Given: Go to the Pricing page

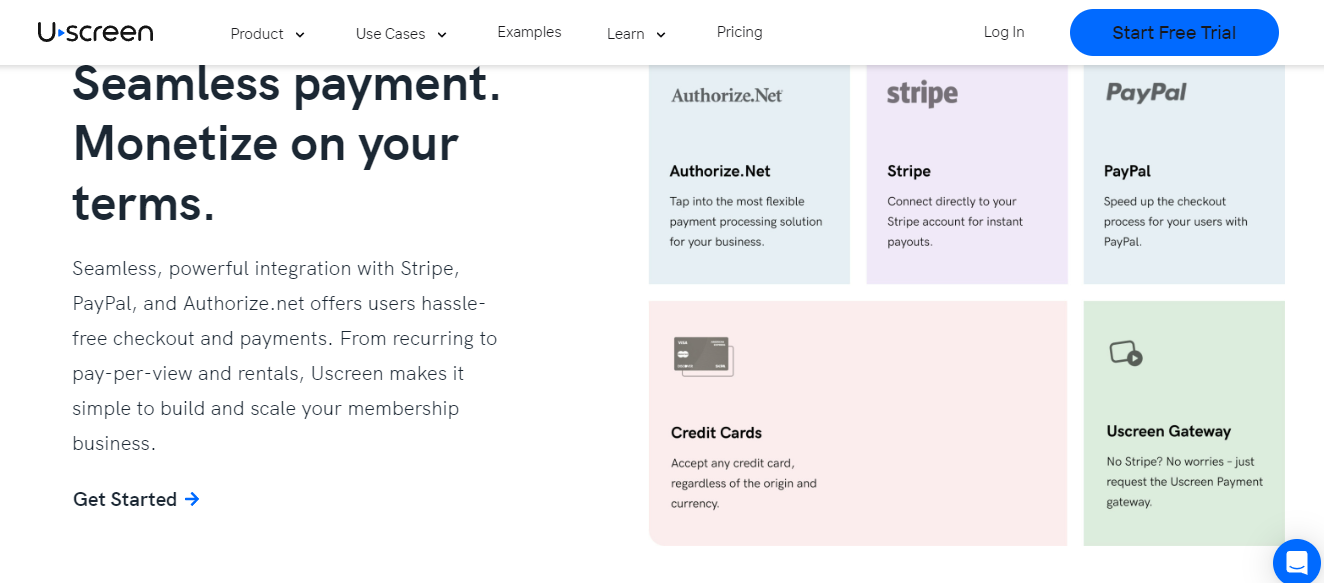Looking at the screenshot, I should point(739,31).
